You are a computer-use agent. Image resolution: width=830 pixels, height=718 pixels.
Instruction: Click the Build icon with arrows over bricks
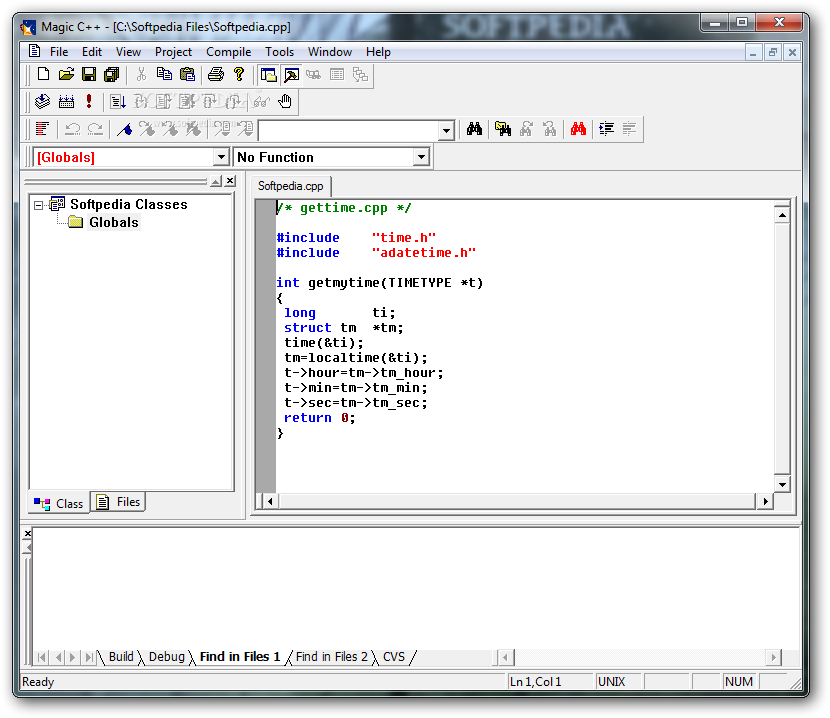(66, 101)
